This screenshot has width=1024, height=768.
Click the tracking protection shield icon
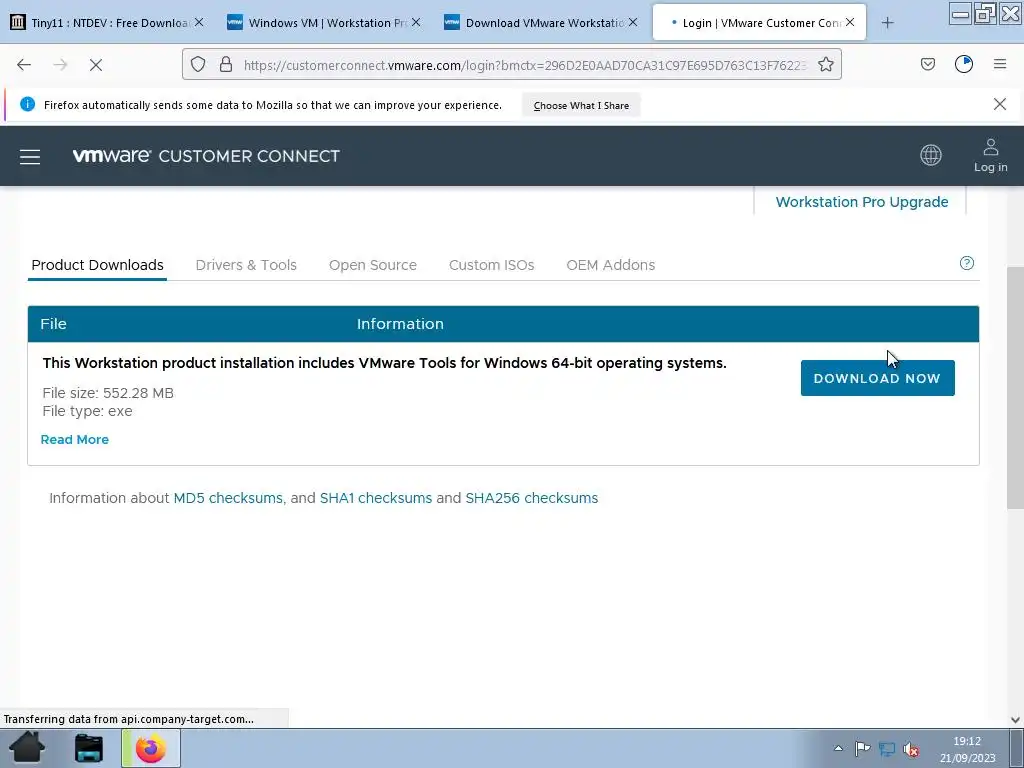[x=198, y=65]
